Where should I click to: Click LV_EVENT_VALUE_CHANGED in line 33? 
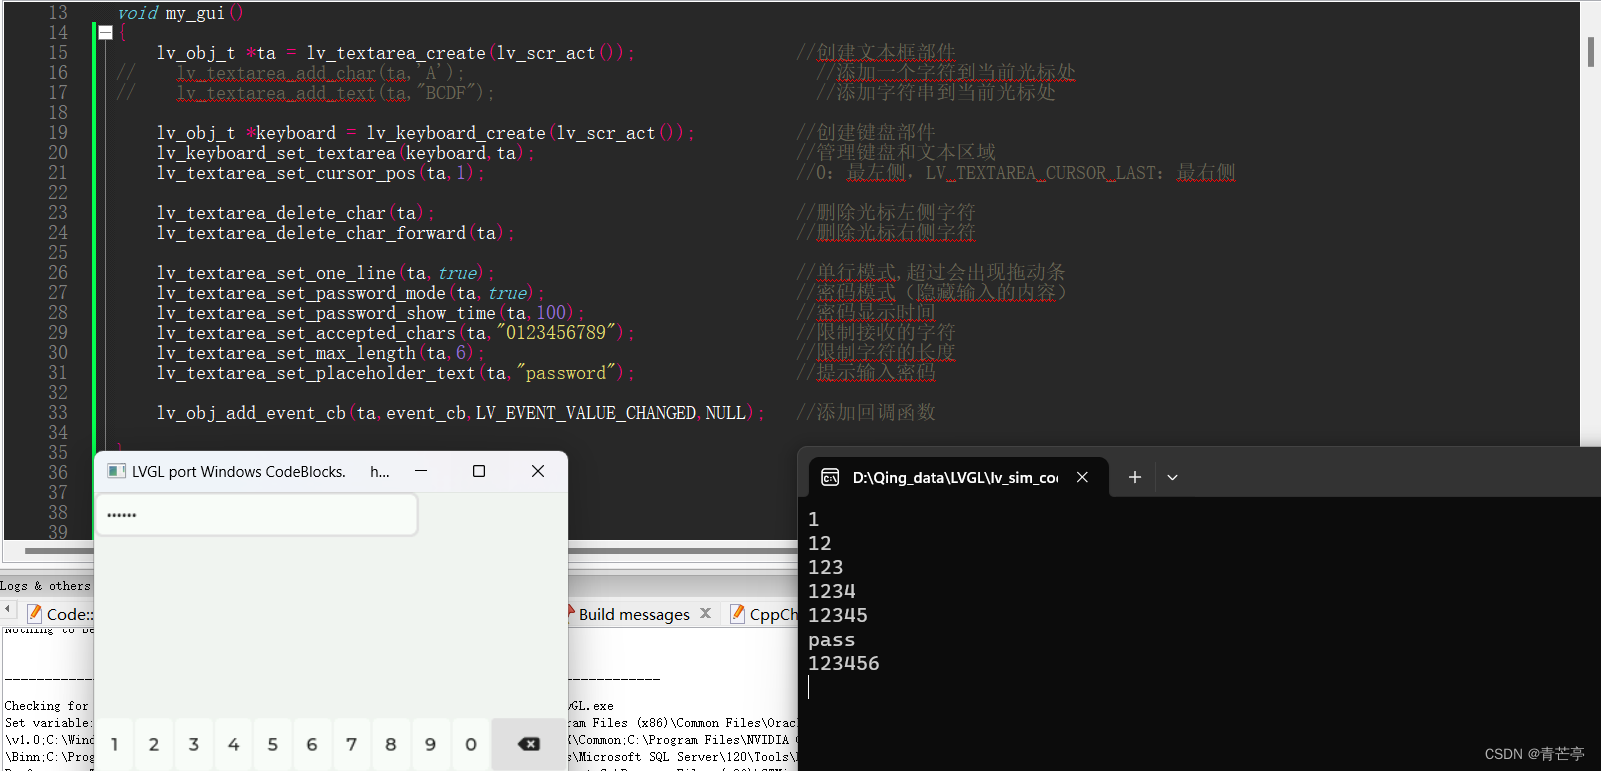pyautogui.click(x=586, y=413)
